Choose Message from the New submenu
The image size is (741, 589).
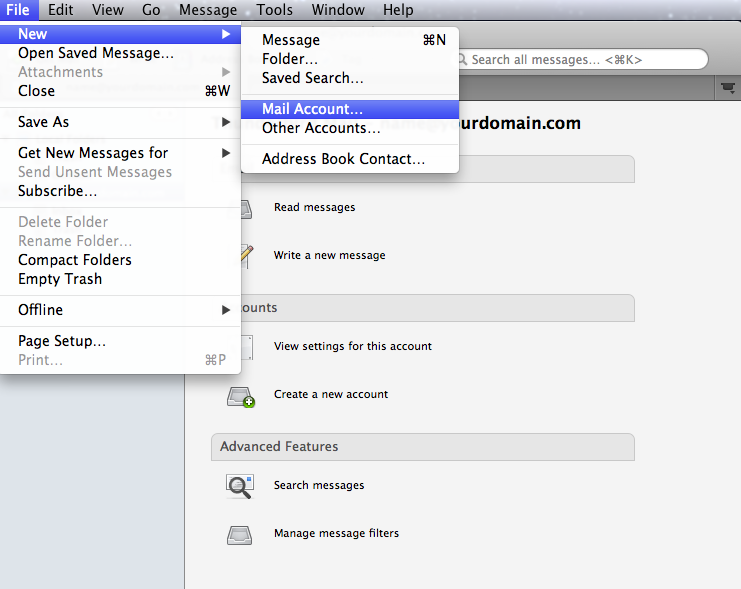point(350,40)
